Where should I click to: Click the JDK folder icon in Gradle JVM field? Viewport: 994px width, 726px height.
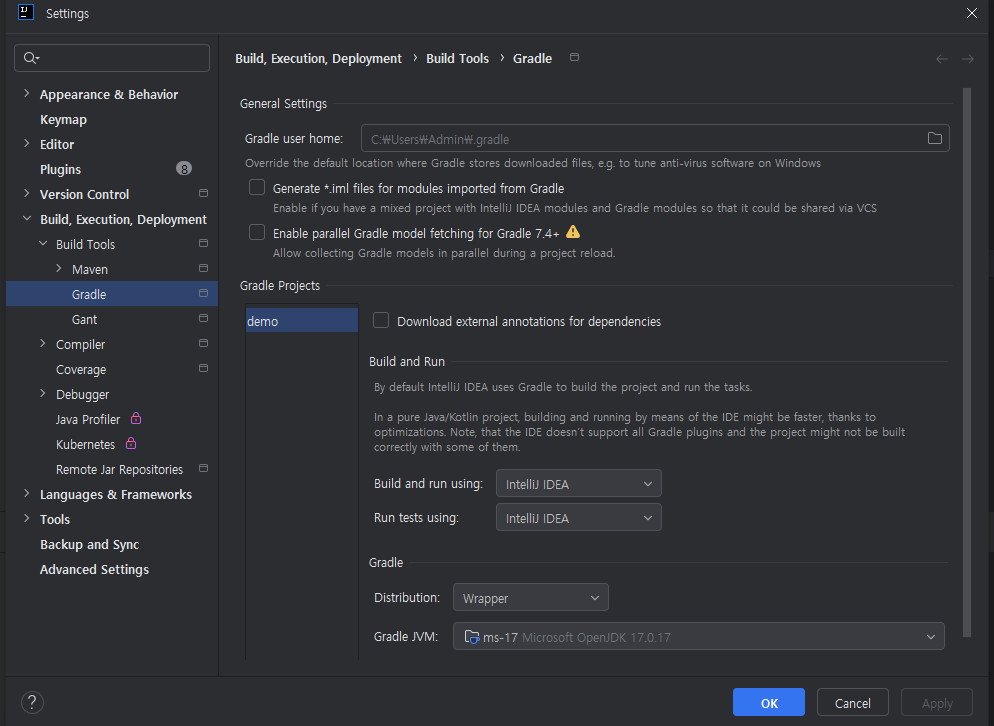click(x=472, y=637)
